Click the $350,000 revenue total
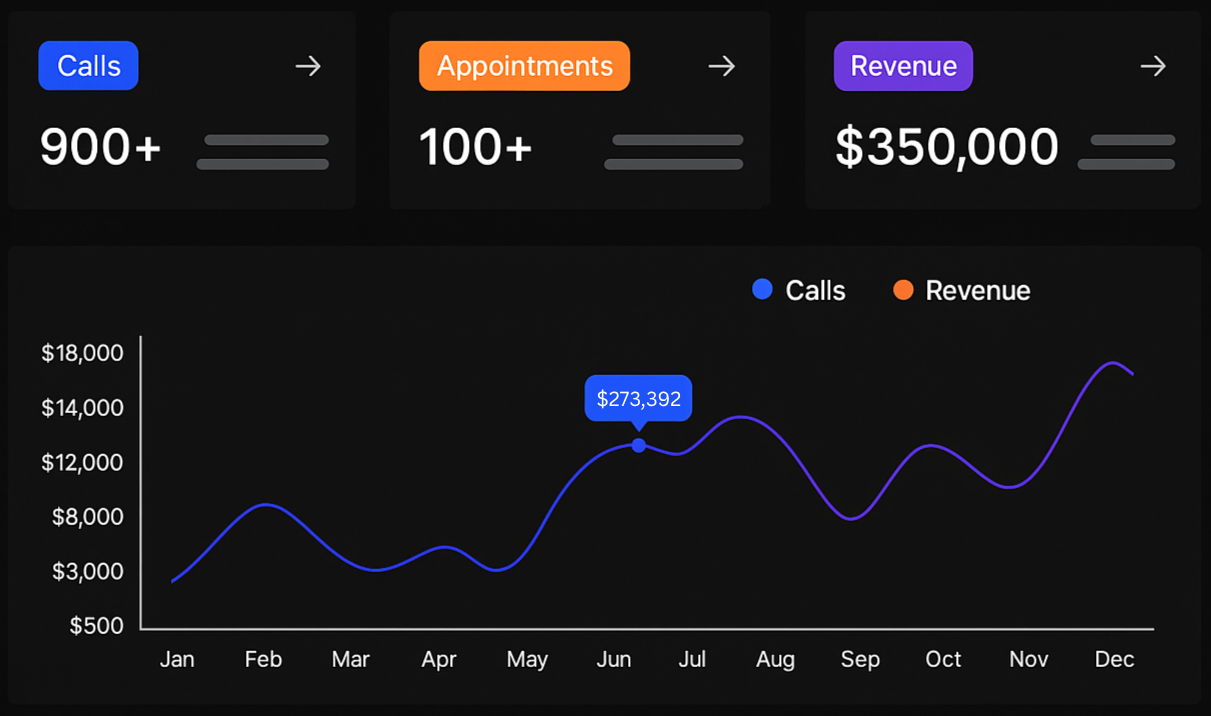 point(946,148)
